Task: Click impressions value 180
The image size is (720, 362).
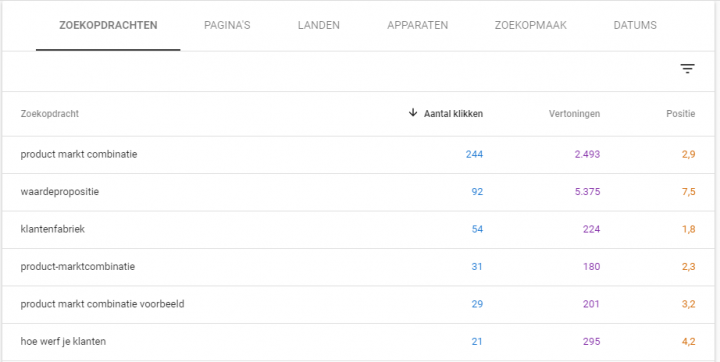Action: (x=591, y=266)
